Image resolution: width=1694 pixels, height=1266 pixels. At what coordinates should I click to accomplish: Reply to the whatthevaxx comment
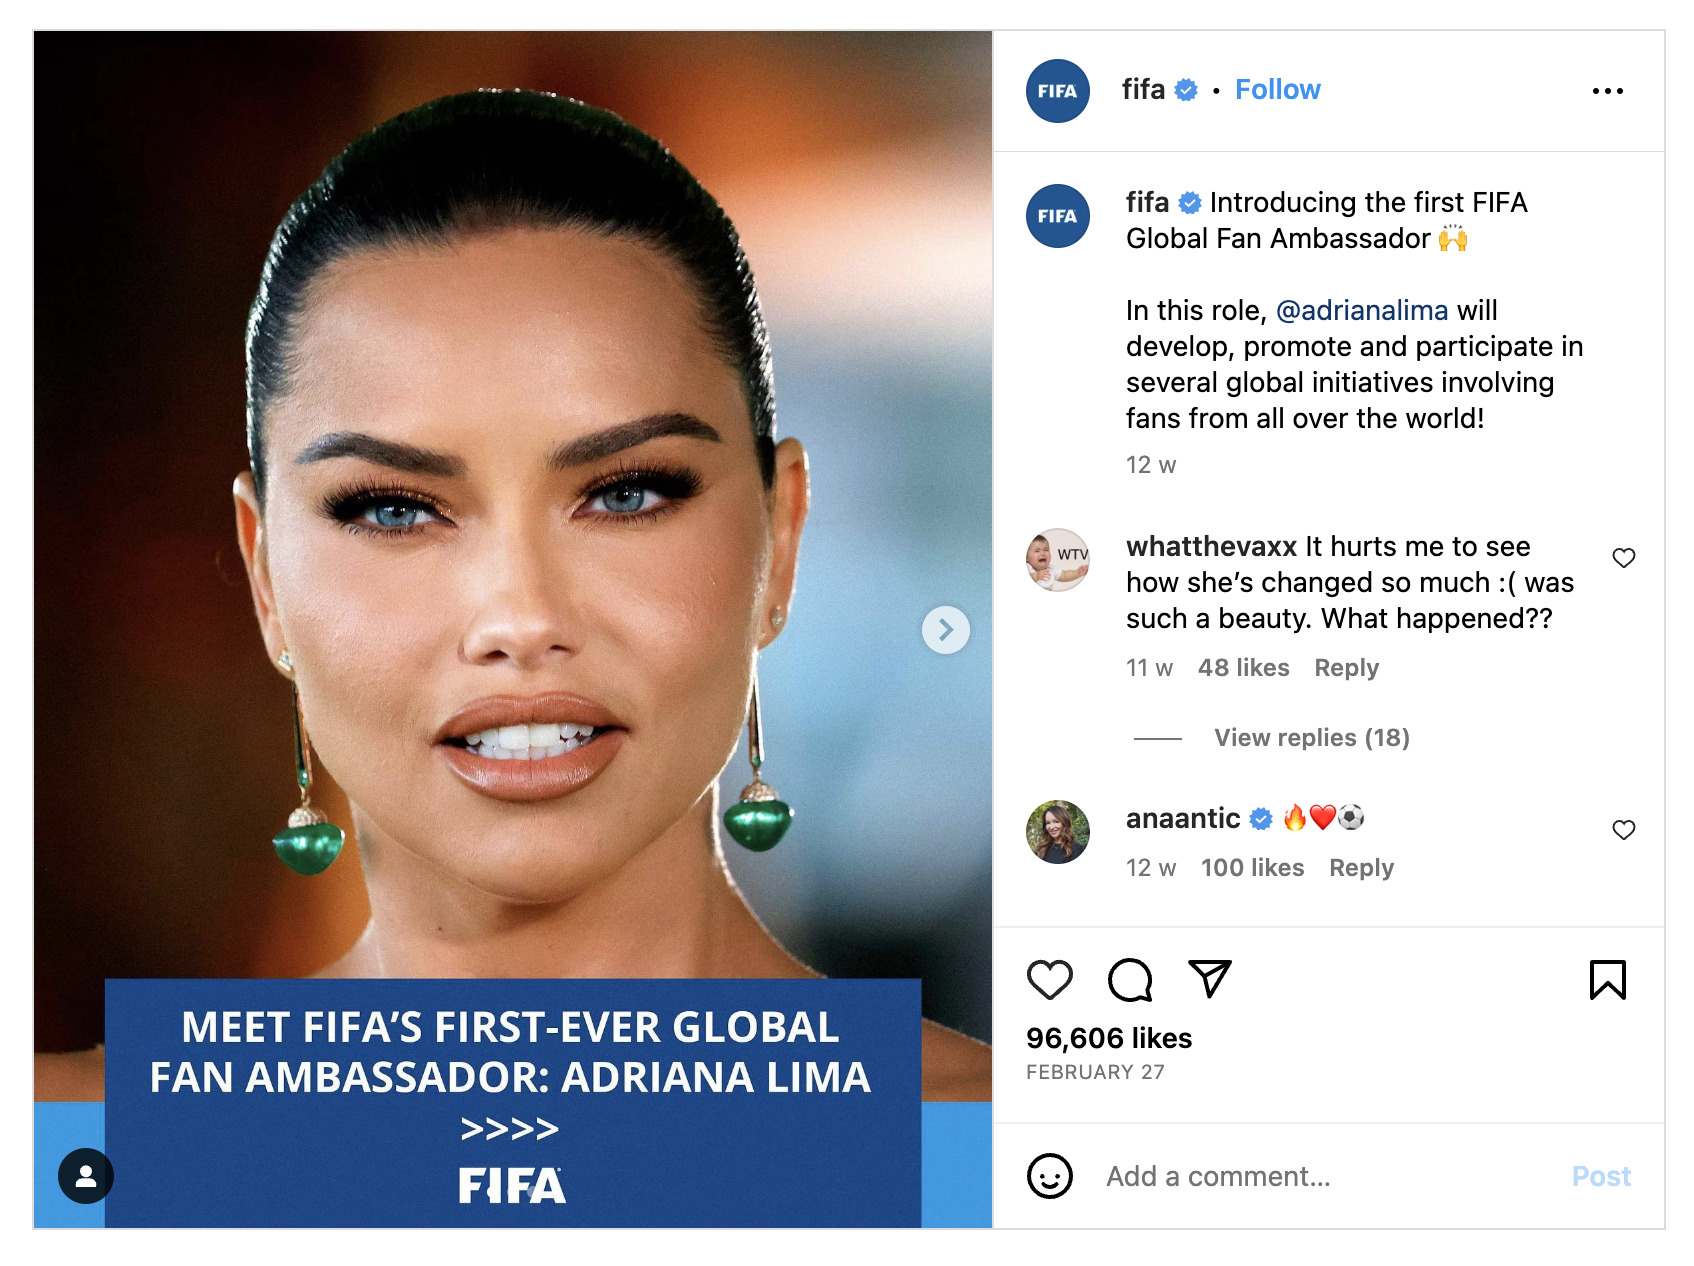click(x=1346, y=668)
